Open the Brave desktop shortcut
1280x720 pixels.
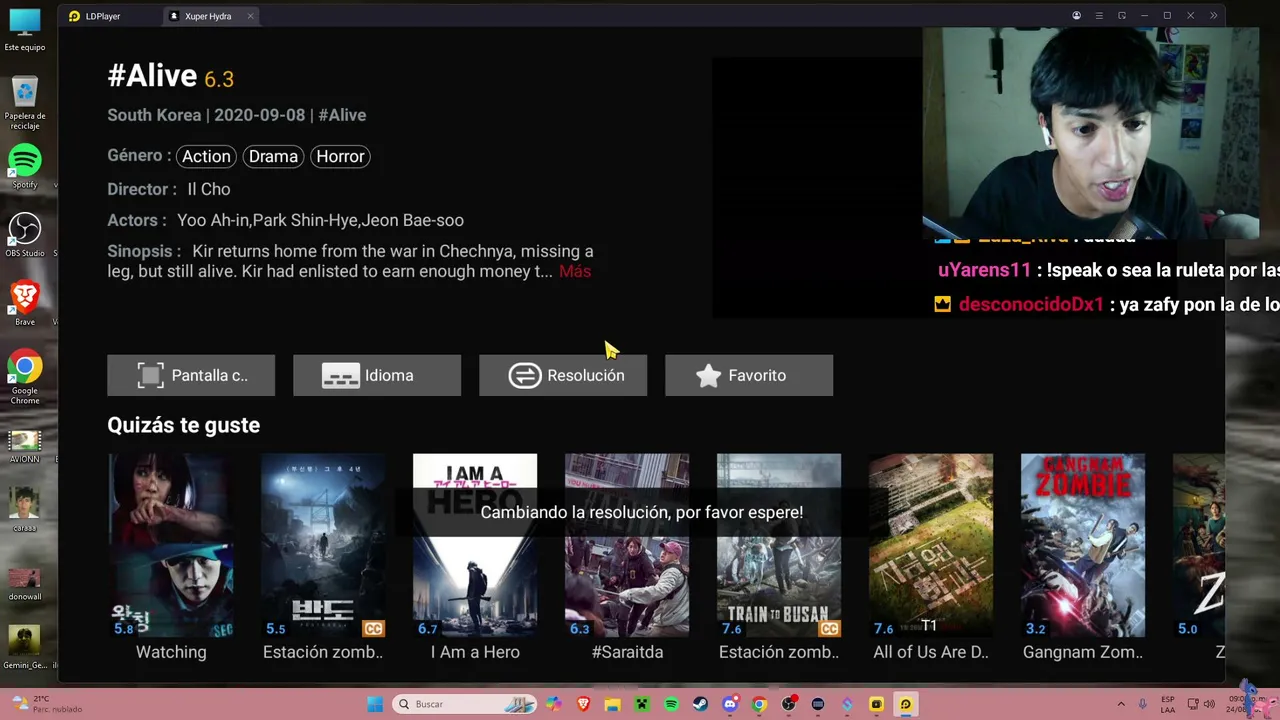tap(25, 303)
